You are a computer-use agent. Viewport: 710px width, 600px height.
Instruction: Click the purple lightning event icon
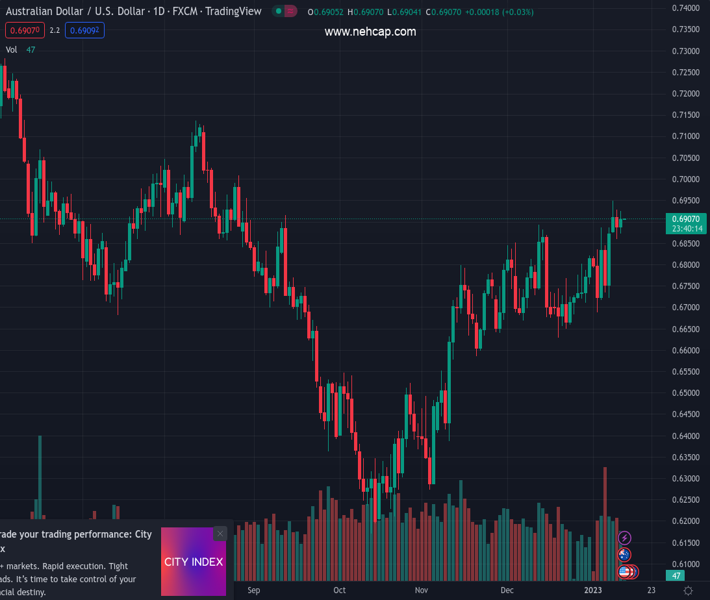tap(625, 539)
